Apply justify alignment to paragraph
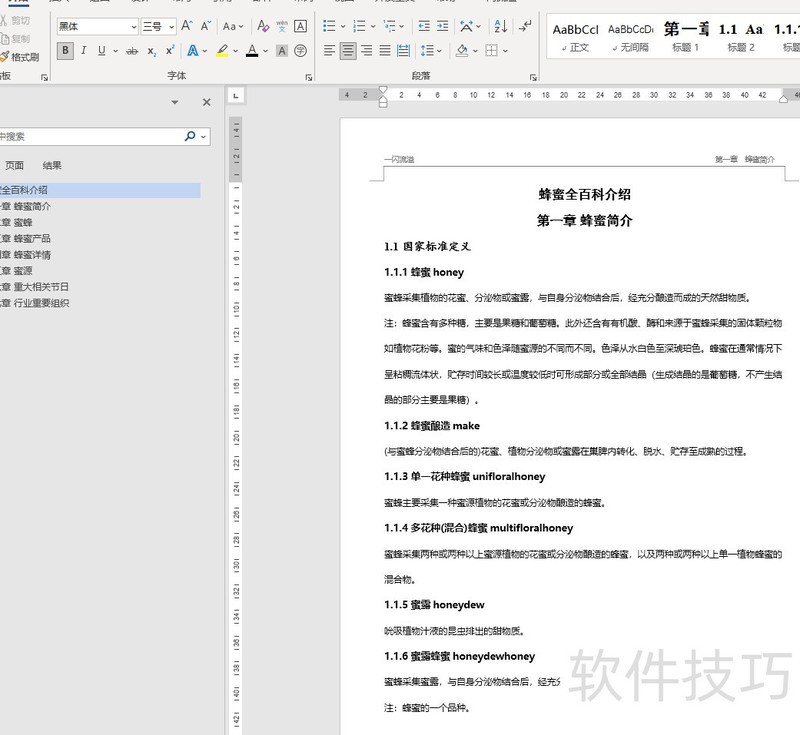The width and height of the screenshot is (800, 735). pos(385,50)
